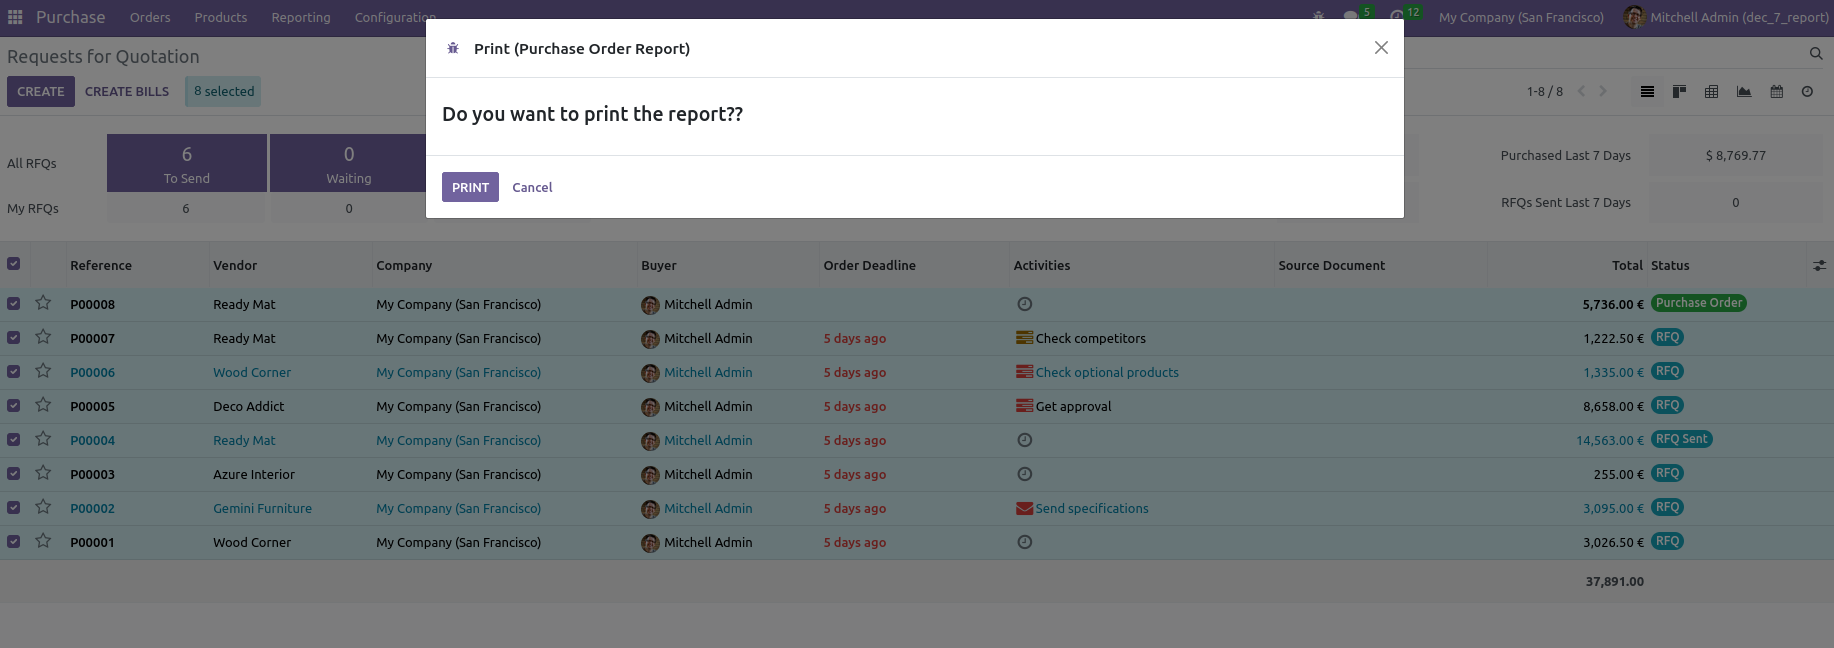Uncheck the select-all header checkbox
This screenshot has height=648, width=1834.
14,264
